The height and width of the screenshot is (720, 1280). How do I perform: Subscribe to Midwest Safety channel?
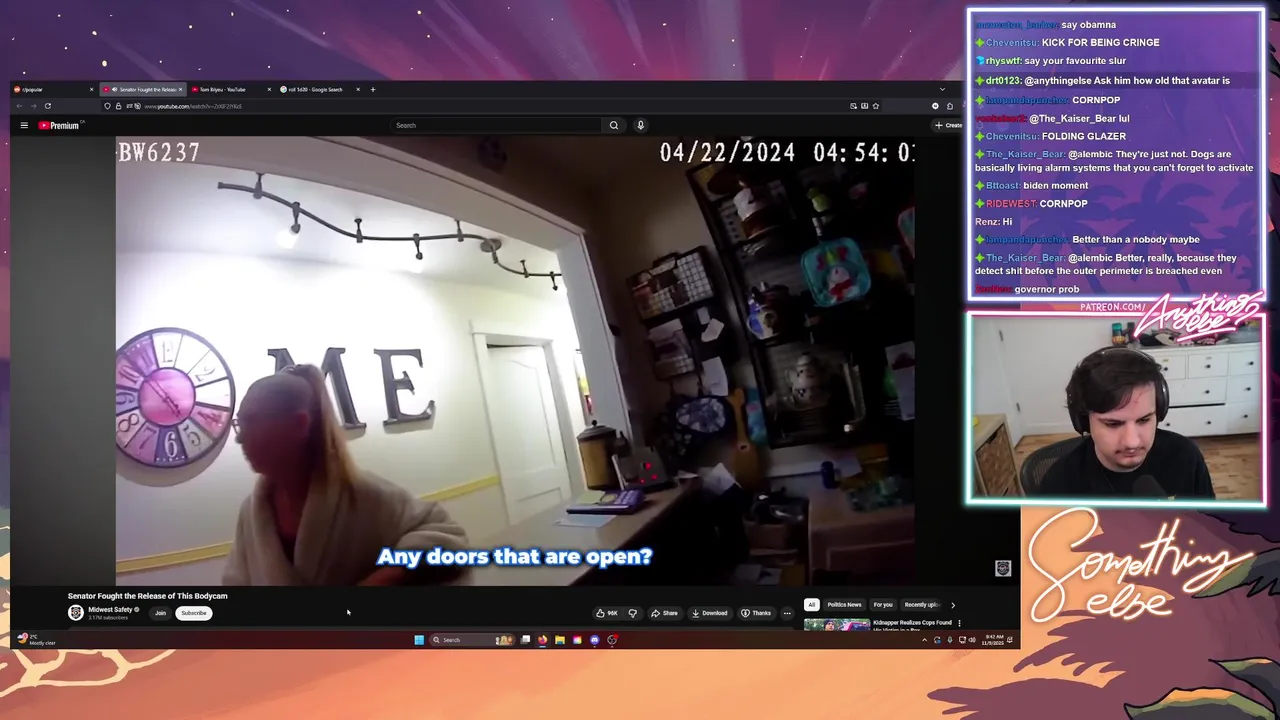[x=194, y=613]
